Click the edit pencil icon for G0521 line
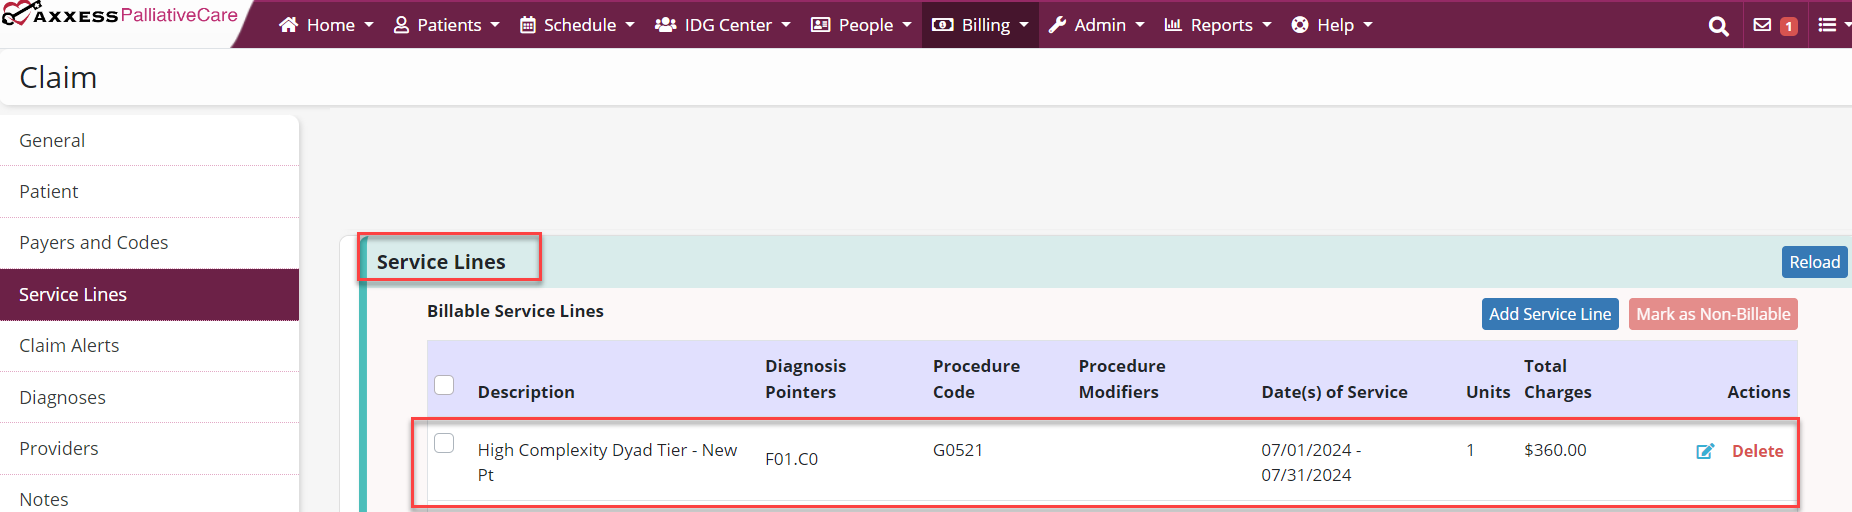The width and height of the screenshot is (1852, 512). (x=1705, y=451)
